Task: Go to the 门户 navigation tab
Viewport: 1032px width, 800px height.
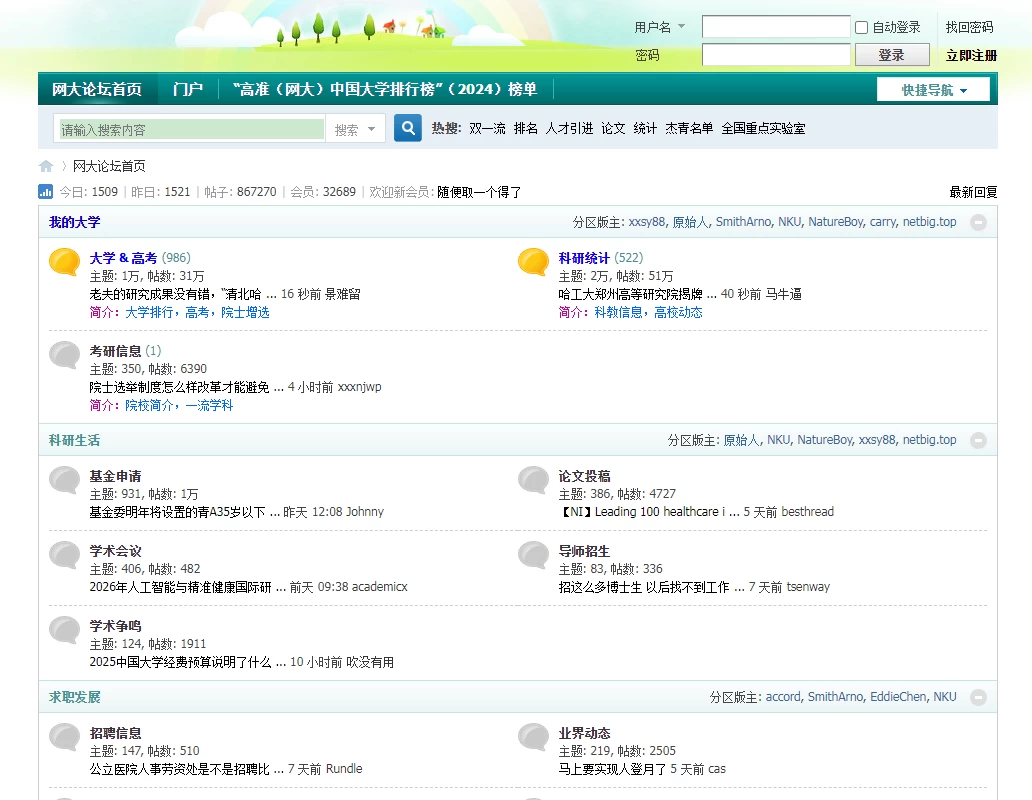Action: [187, 89]
